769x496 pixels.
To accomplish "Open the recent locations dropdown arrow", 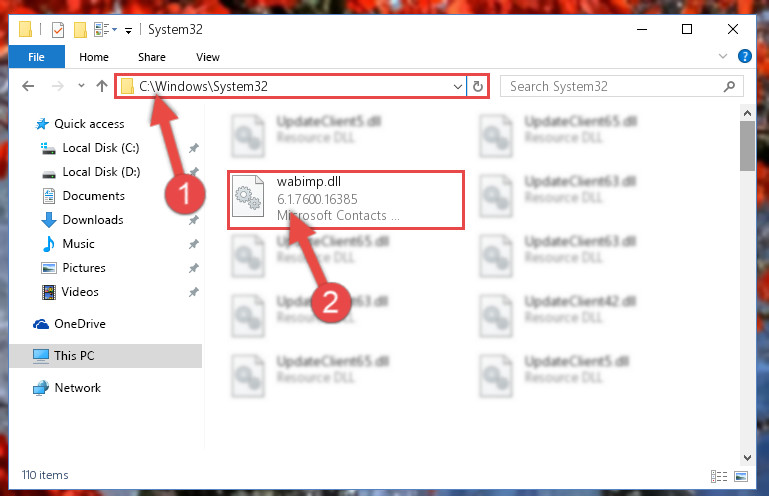I will [81, 86].
